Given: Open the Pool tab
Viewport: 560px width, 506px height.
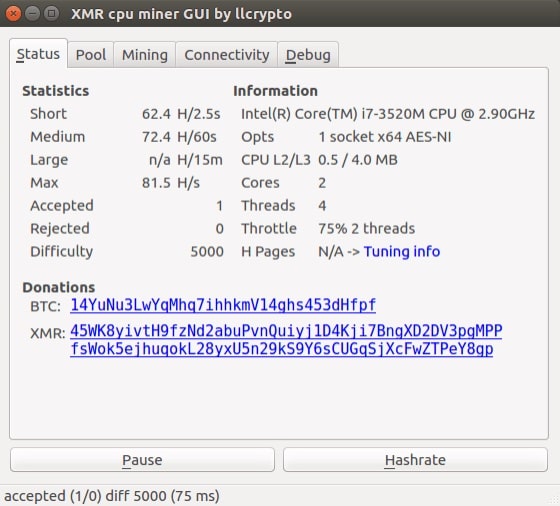Looking at the screenshot, I should pos(91,55).
